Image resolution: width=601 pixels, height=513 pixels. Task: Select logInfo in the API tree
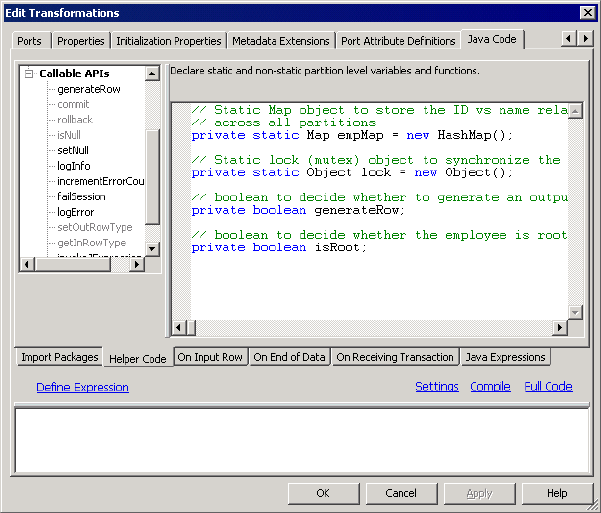point(74,166)
